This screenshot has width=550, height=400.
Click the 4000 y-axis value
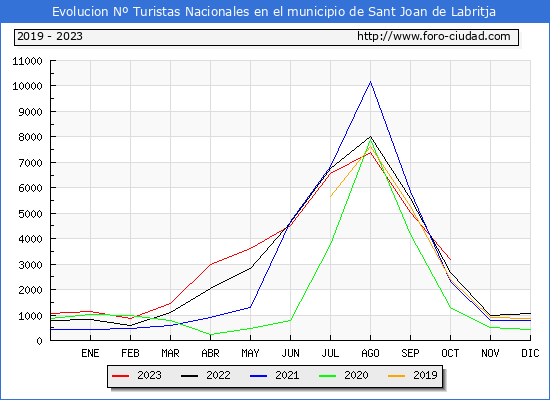click(x=31, y=239)
